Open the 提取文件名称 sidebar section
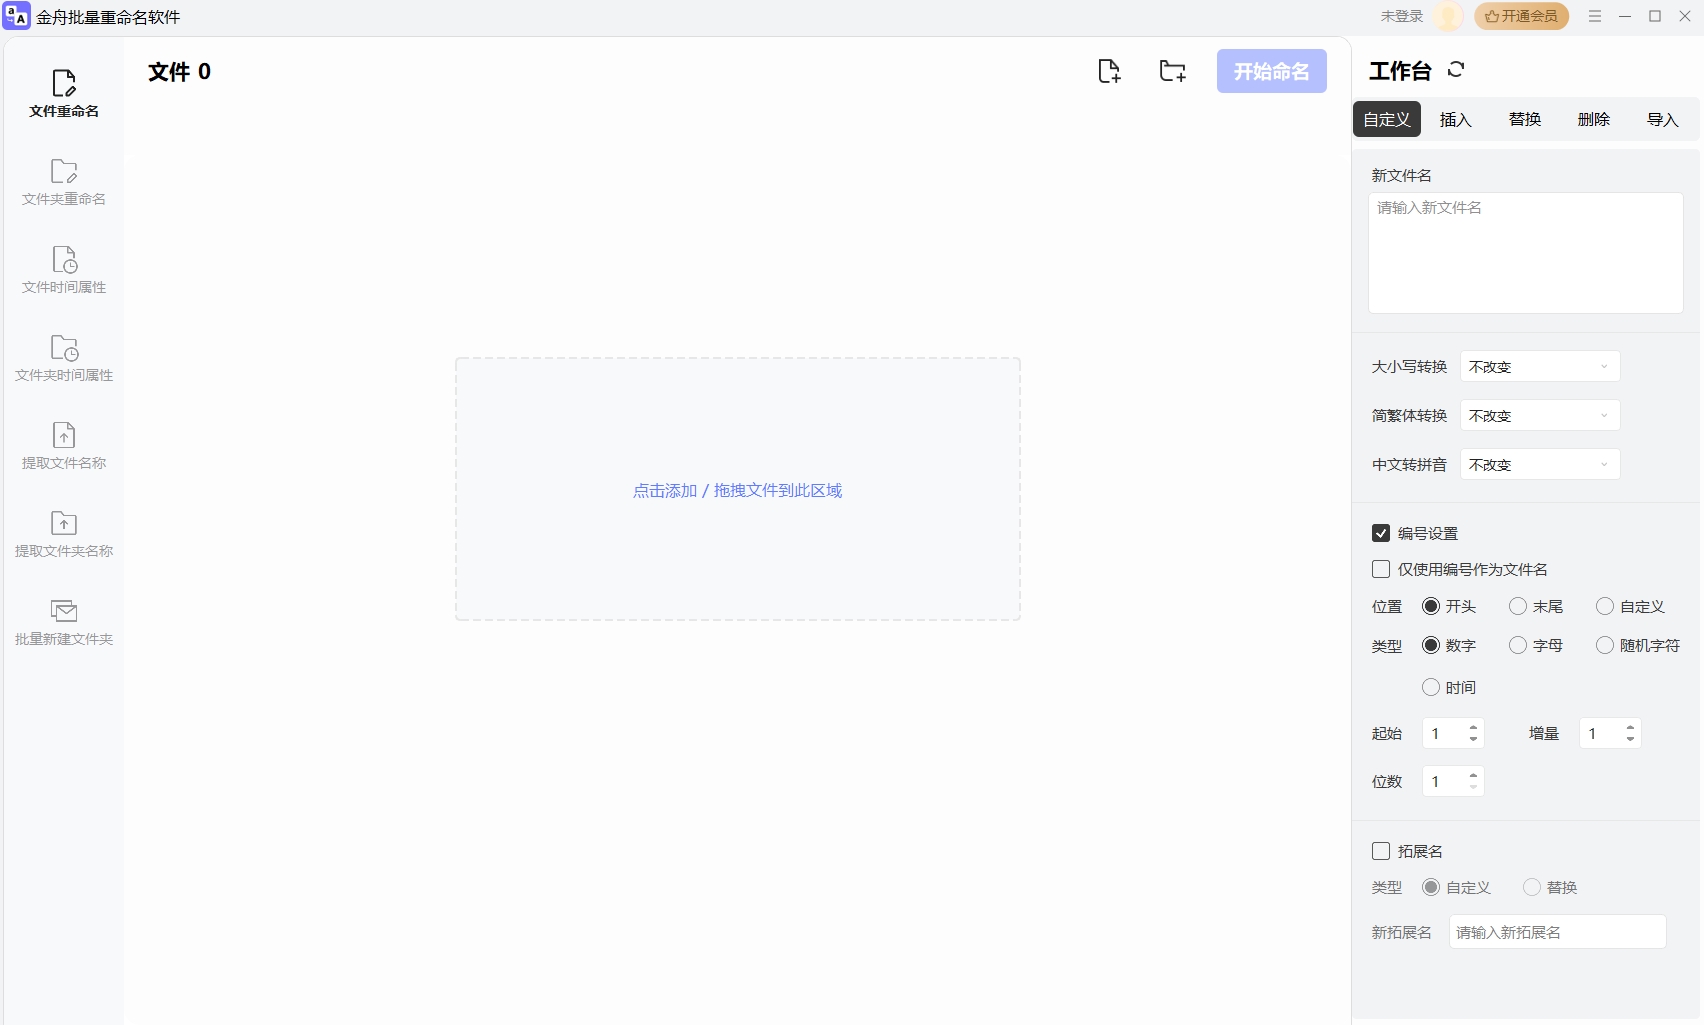Image resolution: width=1704 pixels, height=1025 pixels. pyautogui.click(x=64, y=446)
